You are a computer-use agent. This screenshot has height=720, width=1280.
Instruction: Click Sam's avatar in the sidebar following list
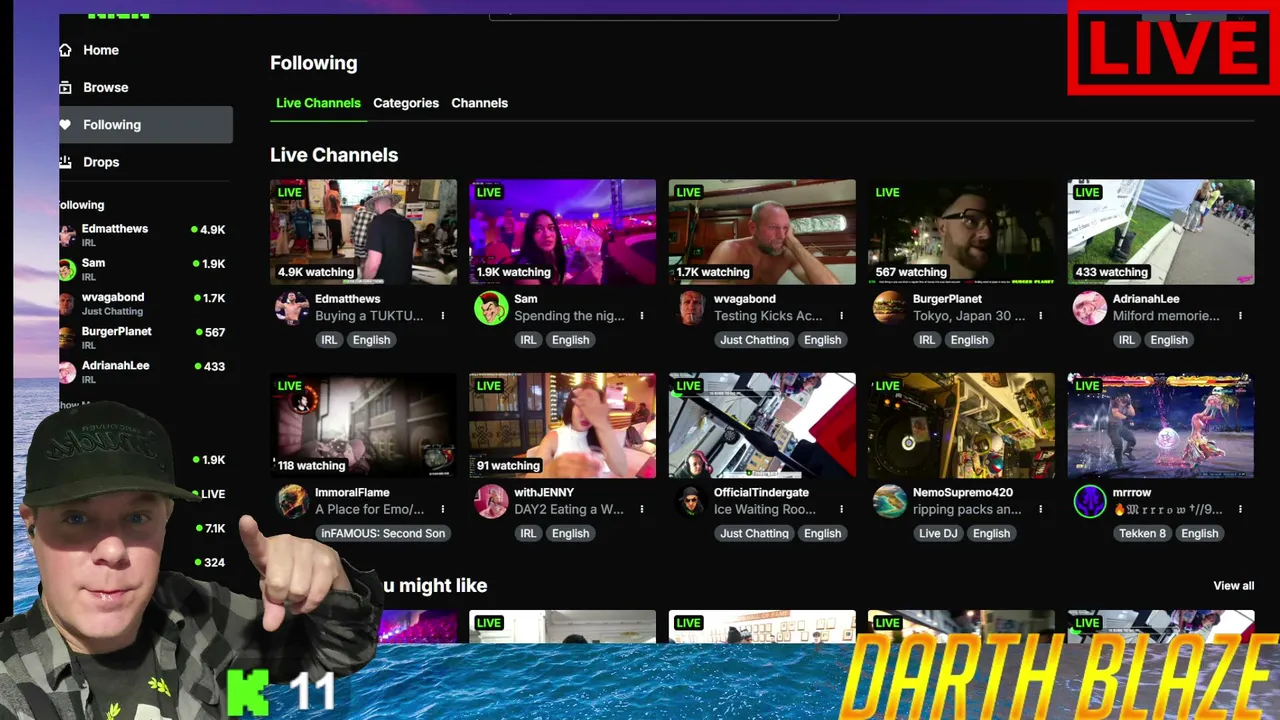[x=67, y=269]
